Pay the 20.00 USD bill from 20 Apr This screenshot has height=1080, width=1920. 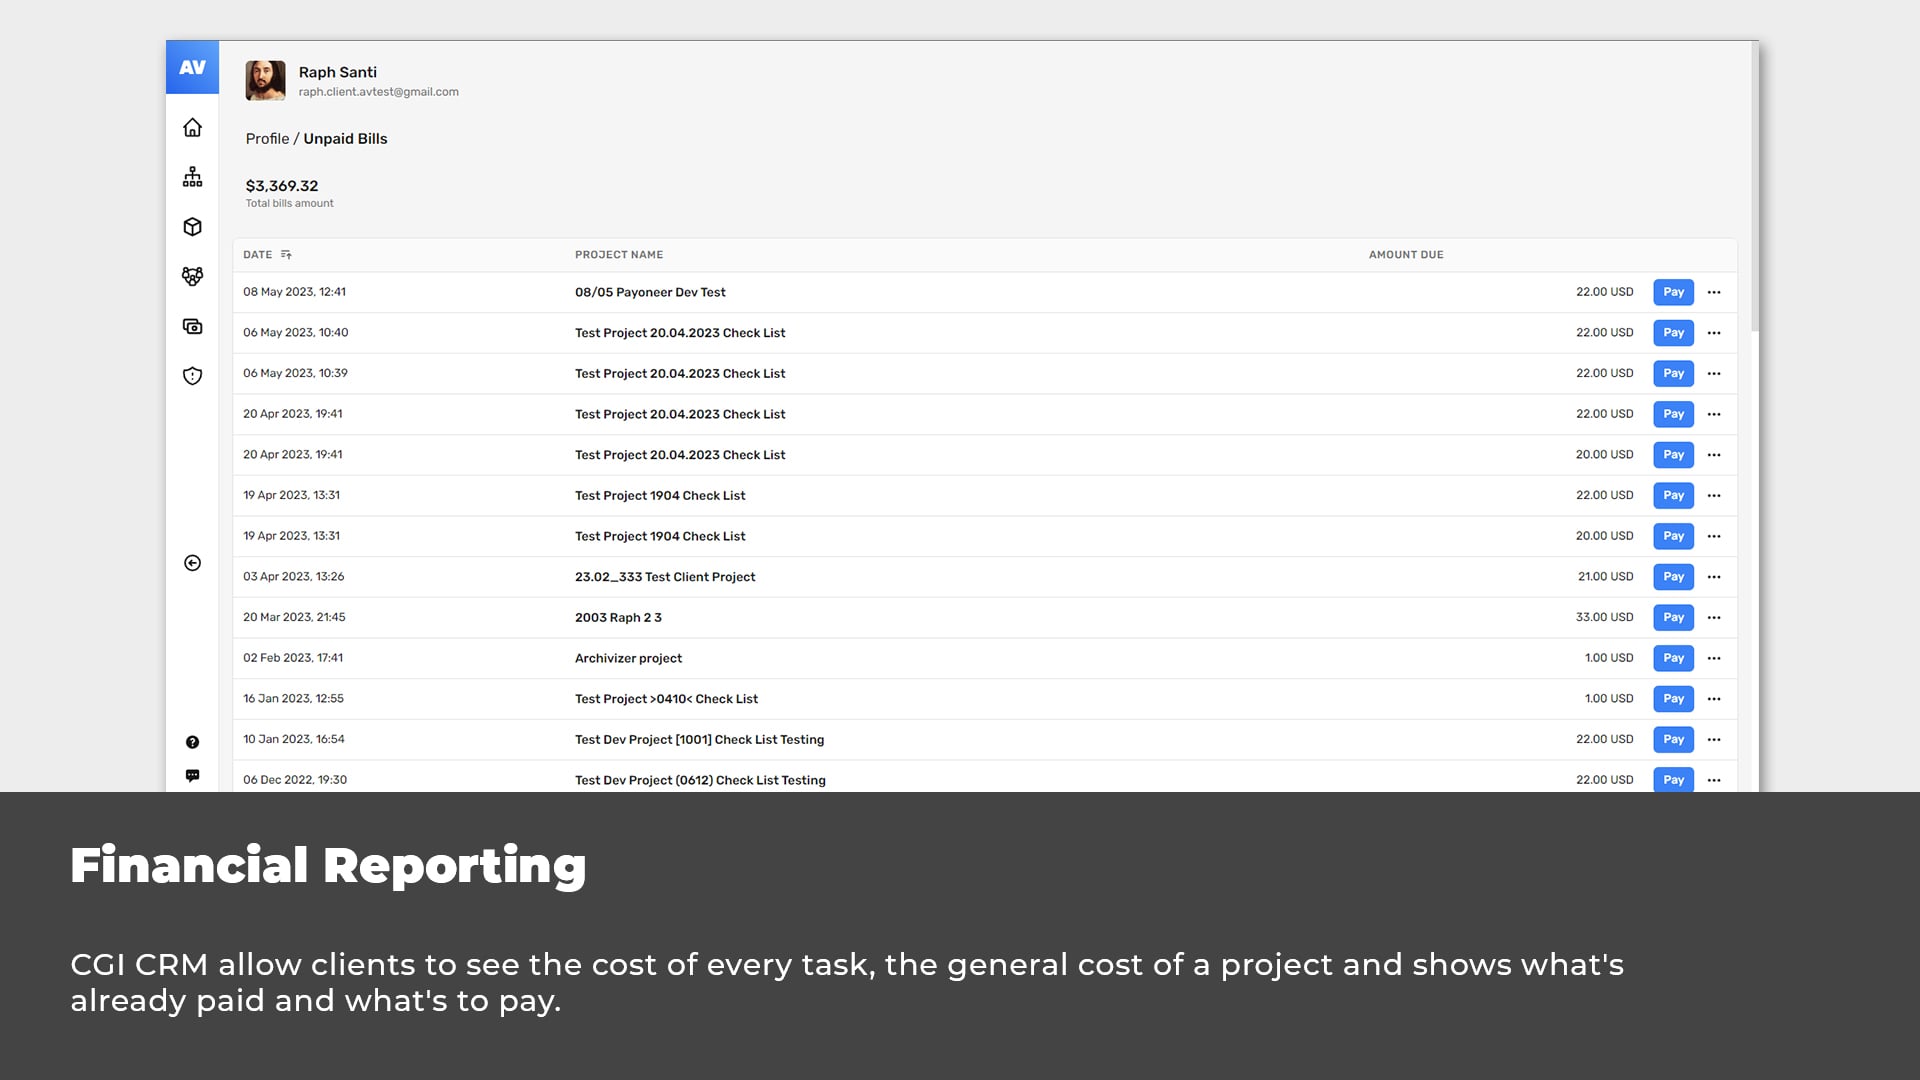pos(1673,455)
